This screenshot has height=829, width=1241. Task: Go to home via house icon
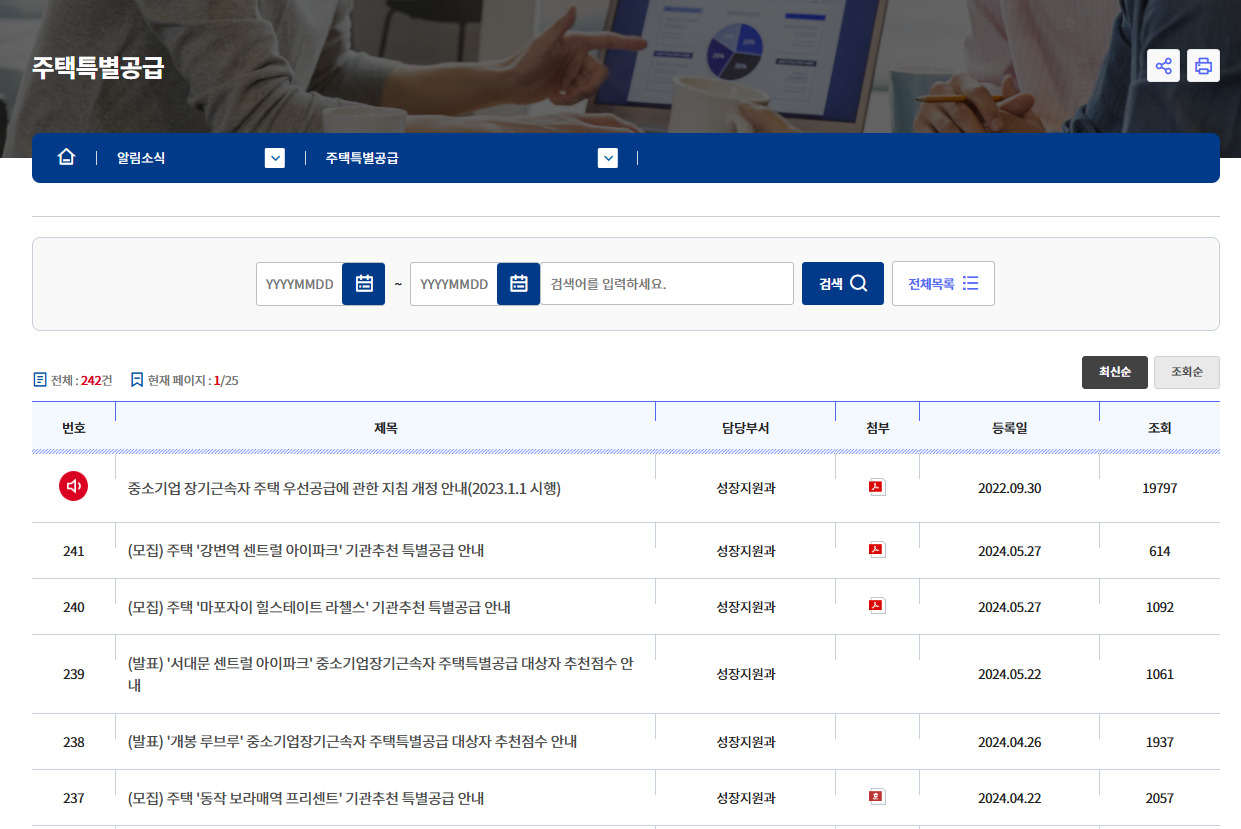pos(66,158)
